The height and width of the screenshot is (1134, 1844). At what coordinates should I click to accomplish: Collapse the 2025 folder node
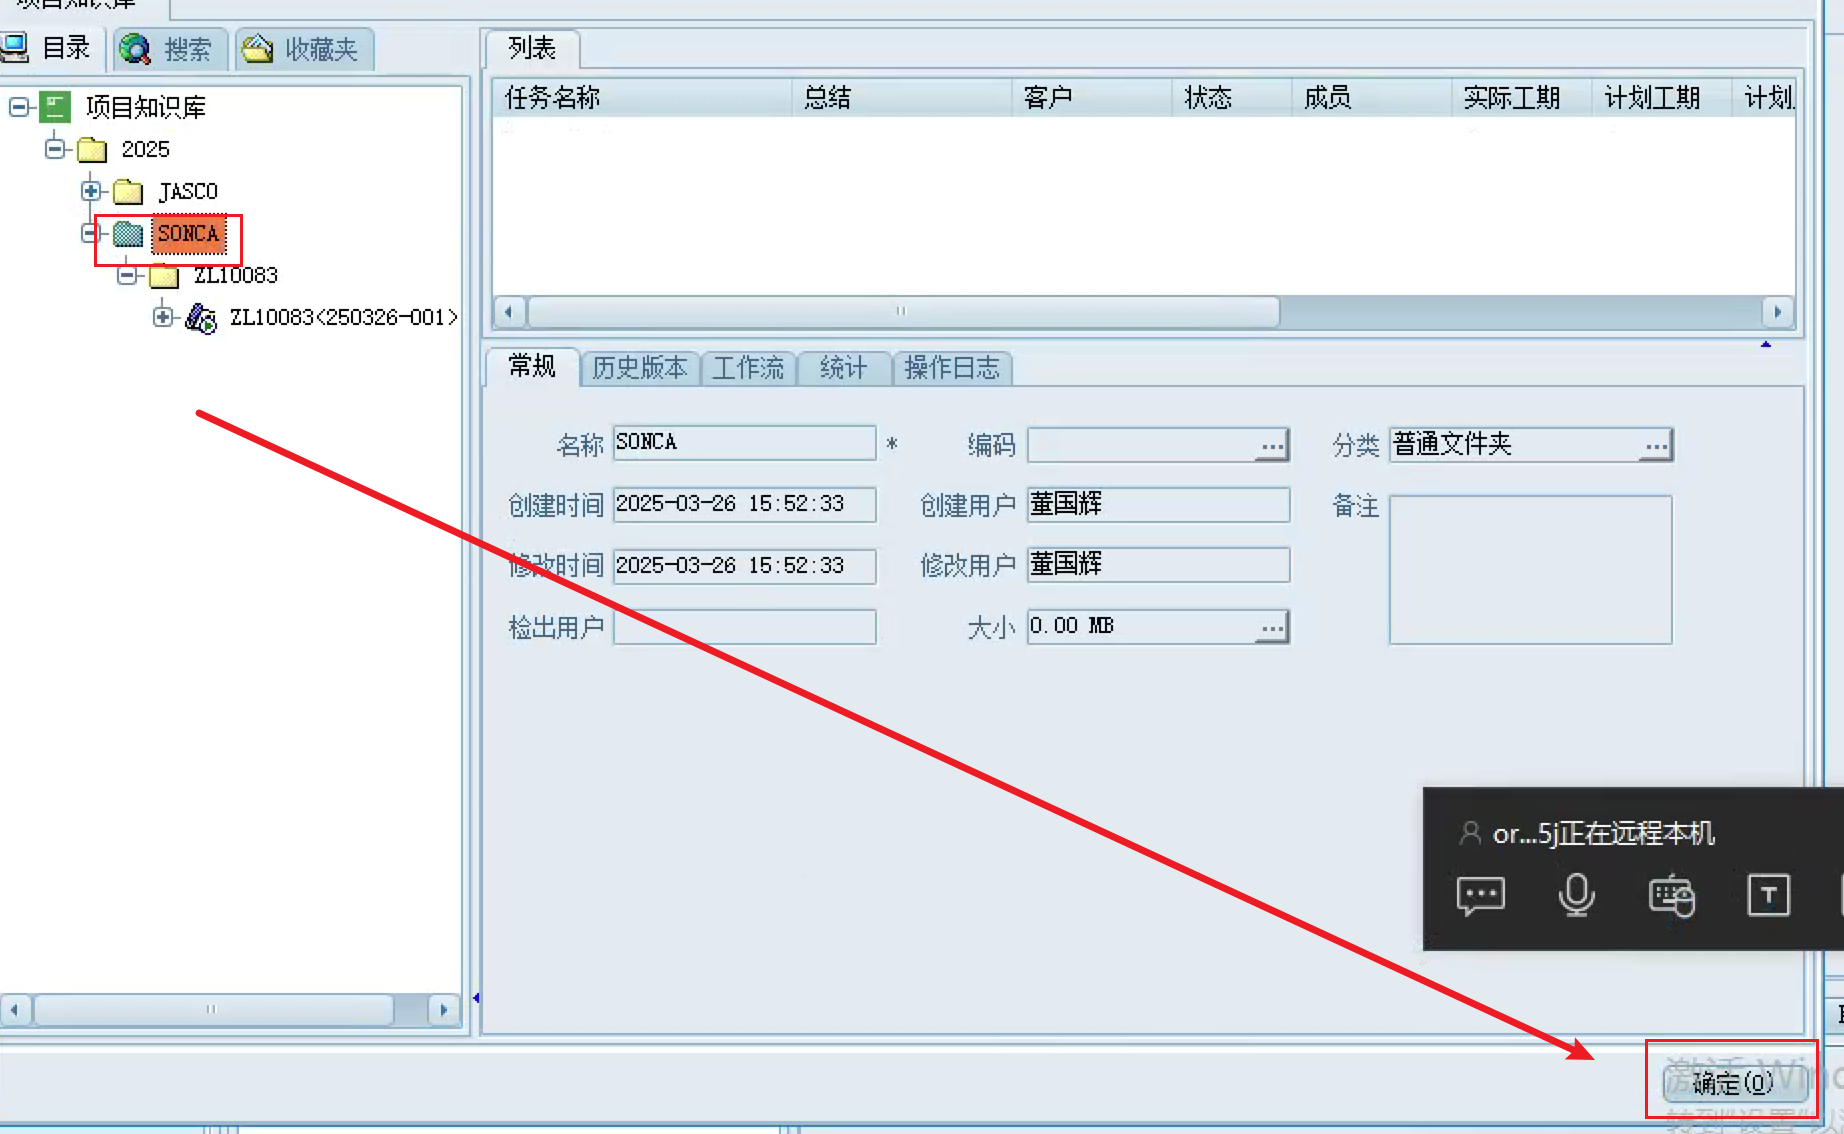click(55, 149)
